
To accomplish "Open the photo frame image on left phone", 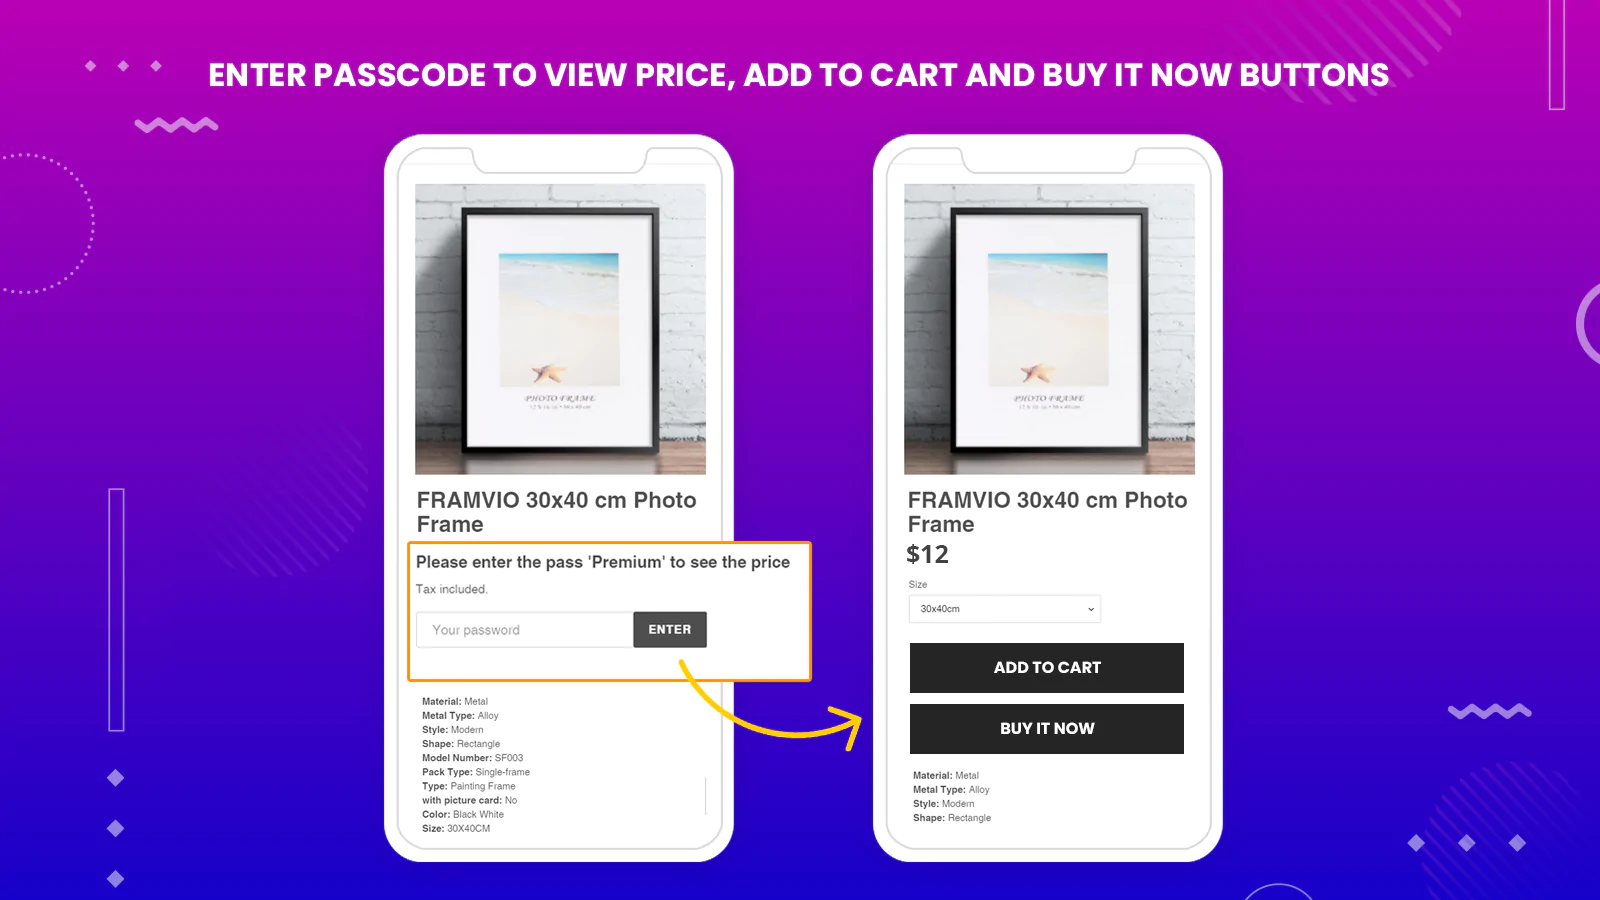I will (561, 329).
